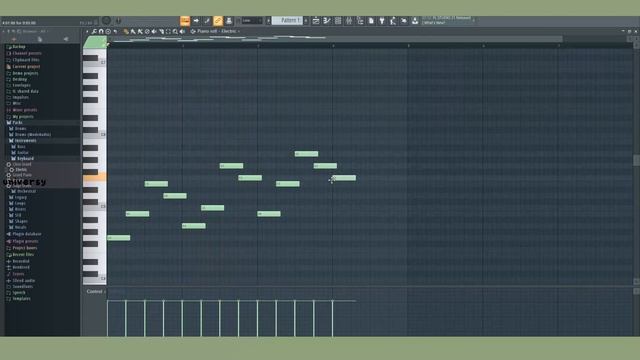Open the channel rack view icon

pos(338,20)
